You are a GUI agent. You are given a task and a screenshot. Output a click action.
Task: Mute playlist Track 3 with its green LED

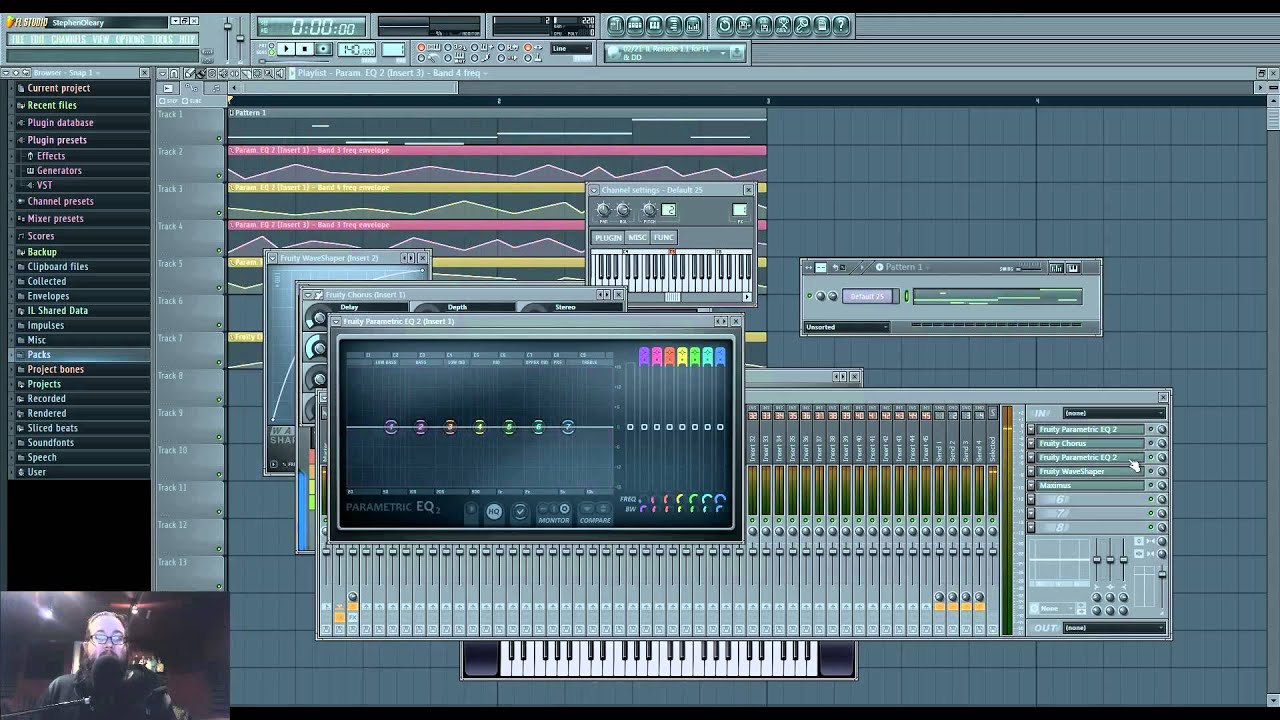(219, 214)
